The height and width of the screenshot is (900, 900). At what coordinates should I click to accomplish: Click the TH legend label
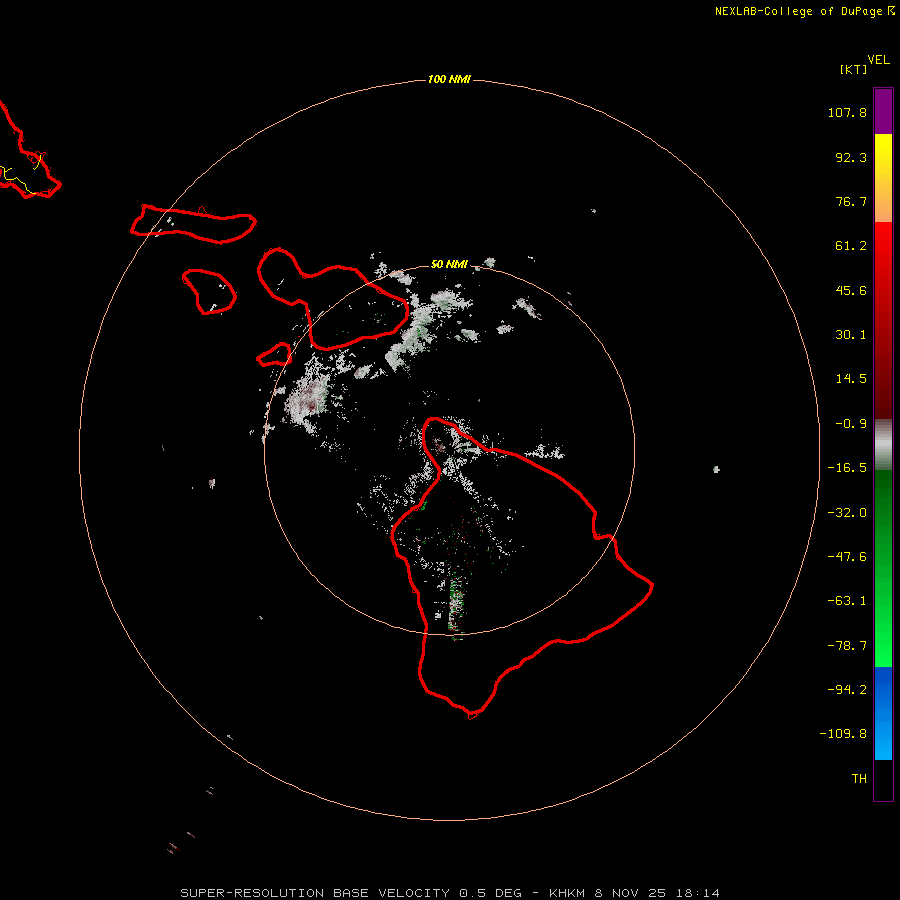(859, 778)
